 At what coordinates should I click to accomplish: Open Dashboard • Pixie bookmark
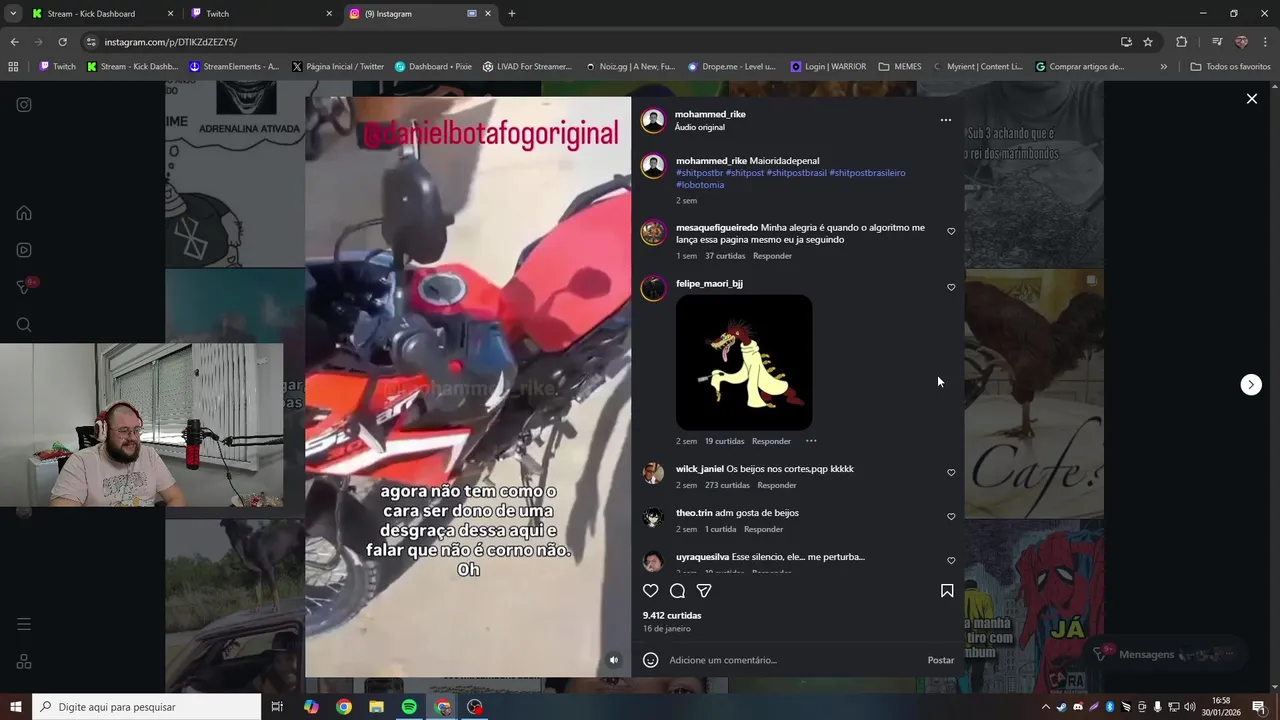433,67
